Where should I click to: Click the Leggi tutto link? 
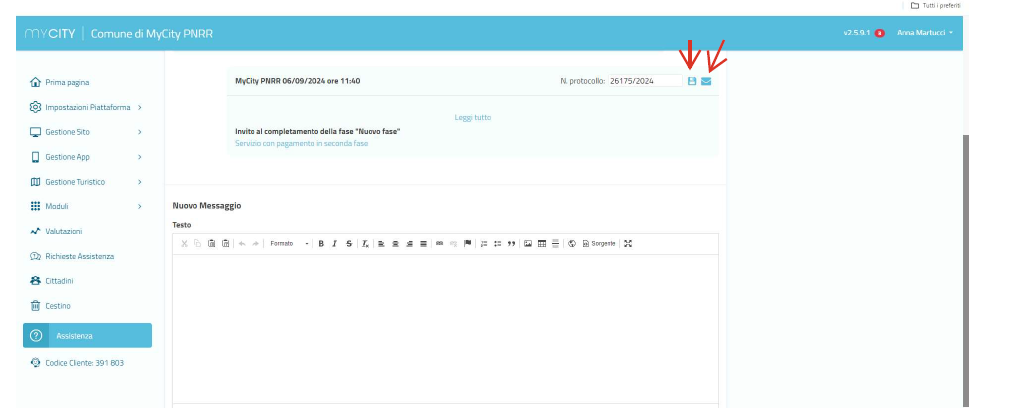(472, 117)
